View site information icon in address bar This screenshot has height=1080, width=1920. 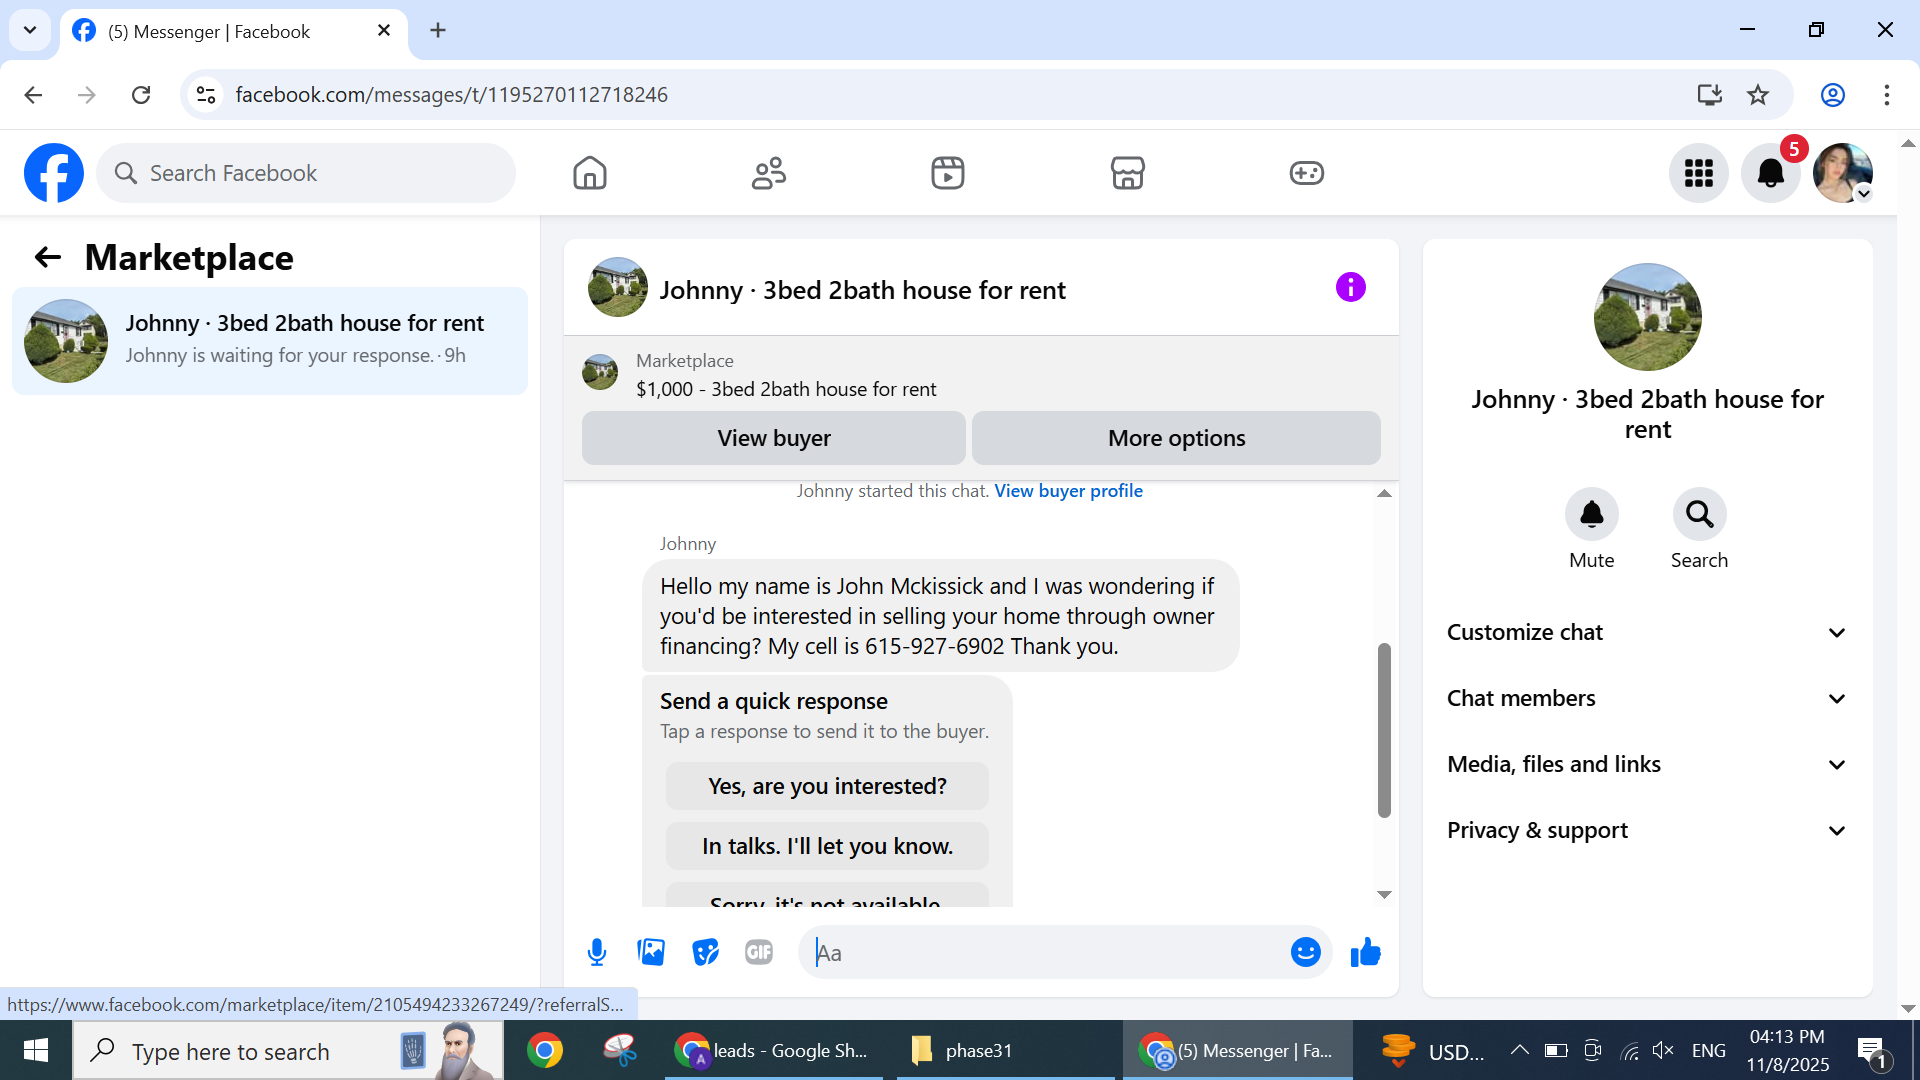click(x=206, y=95)
